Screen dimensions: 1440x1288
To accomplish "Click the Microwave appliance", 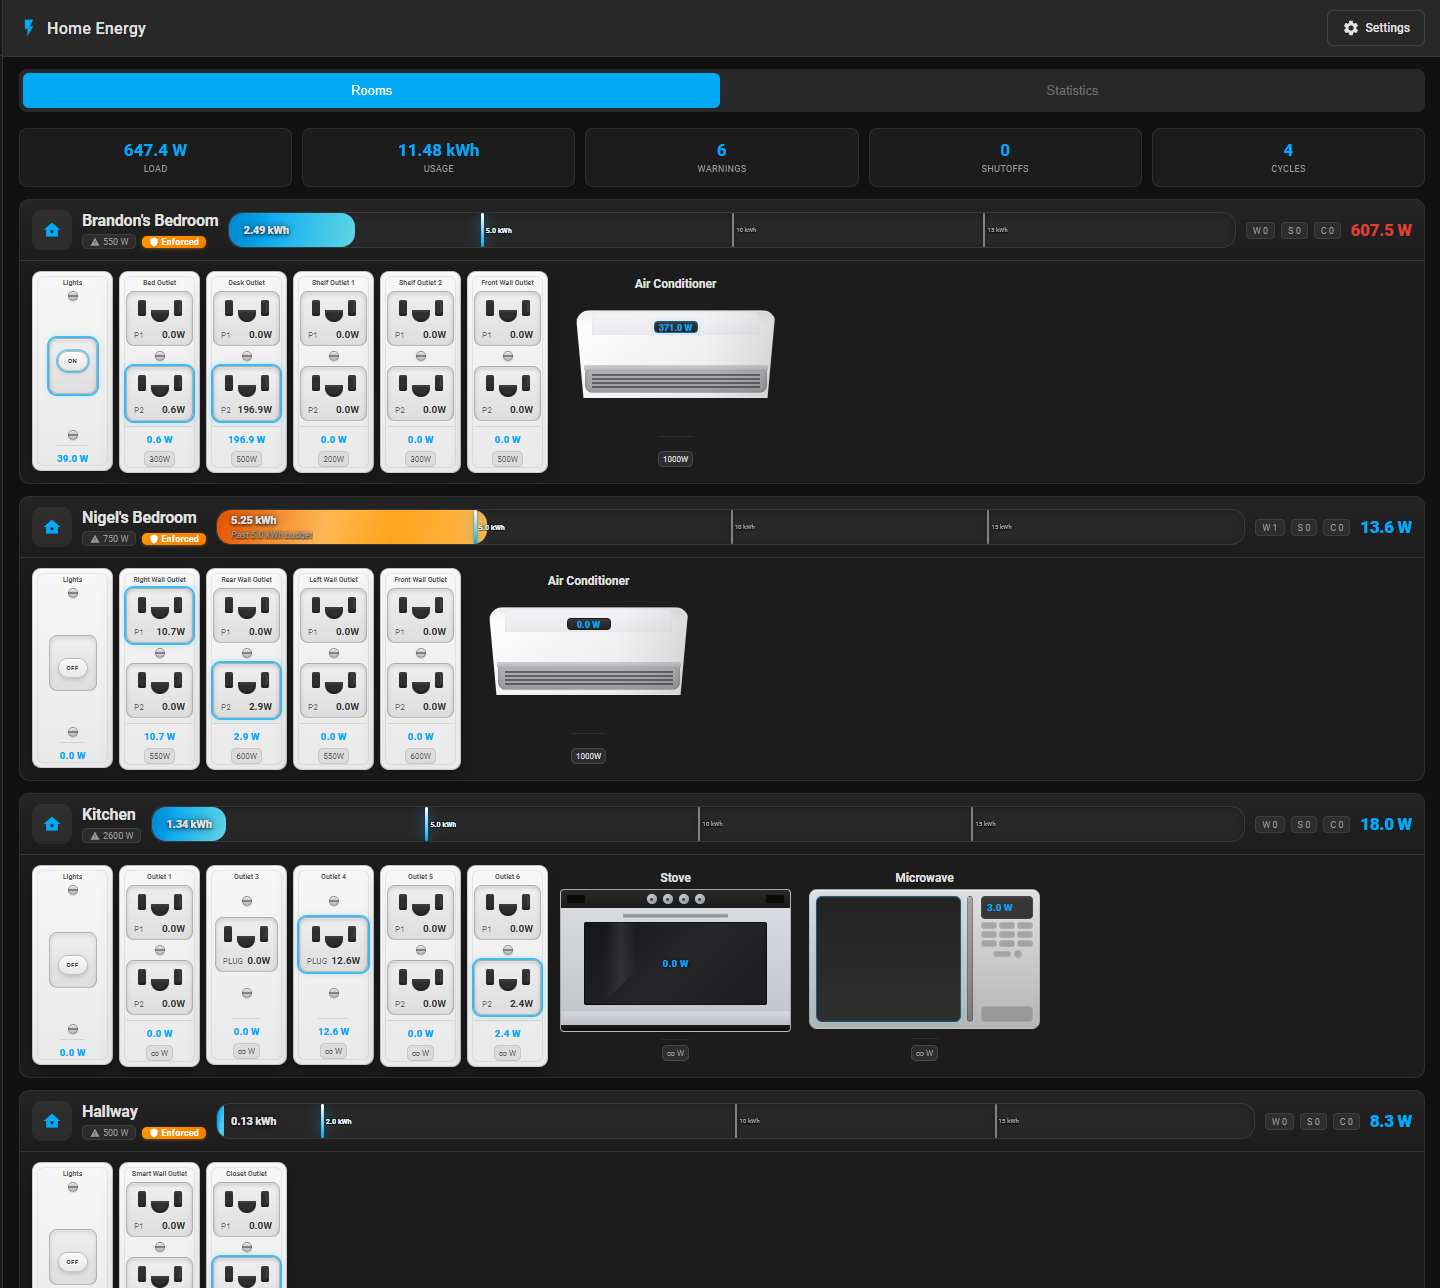I will (x=925, y=959).
